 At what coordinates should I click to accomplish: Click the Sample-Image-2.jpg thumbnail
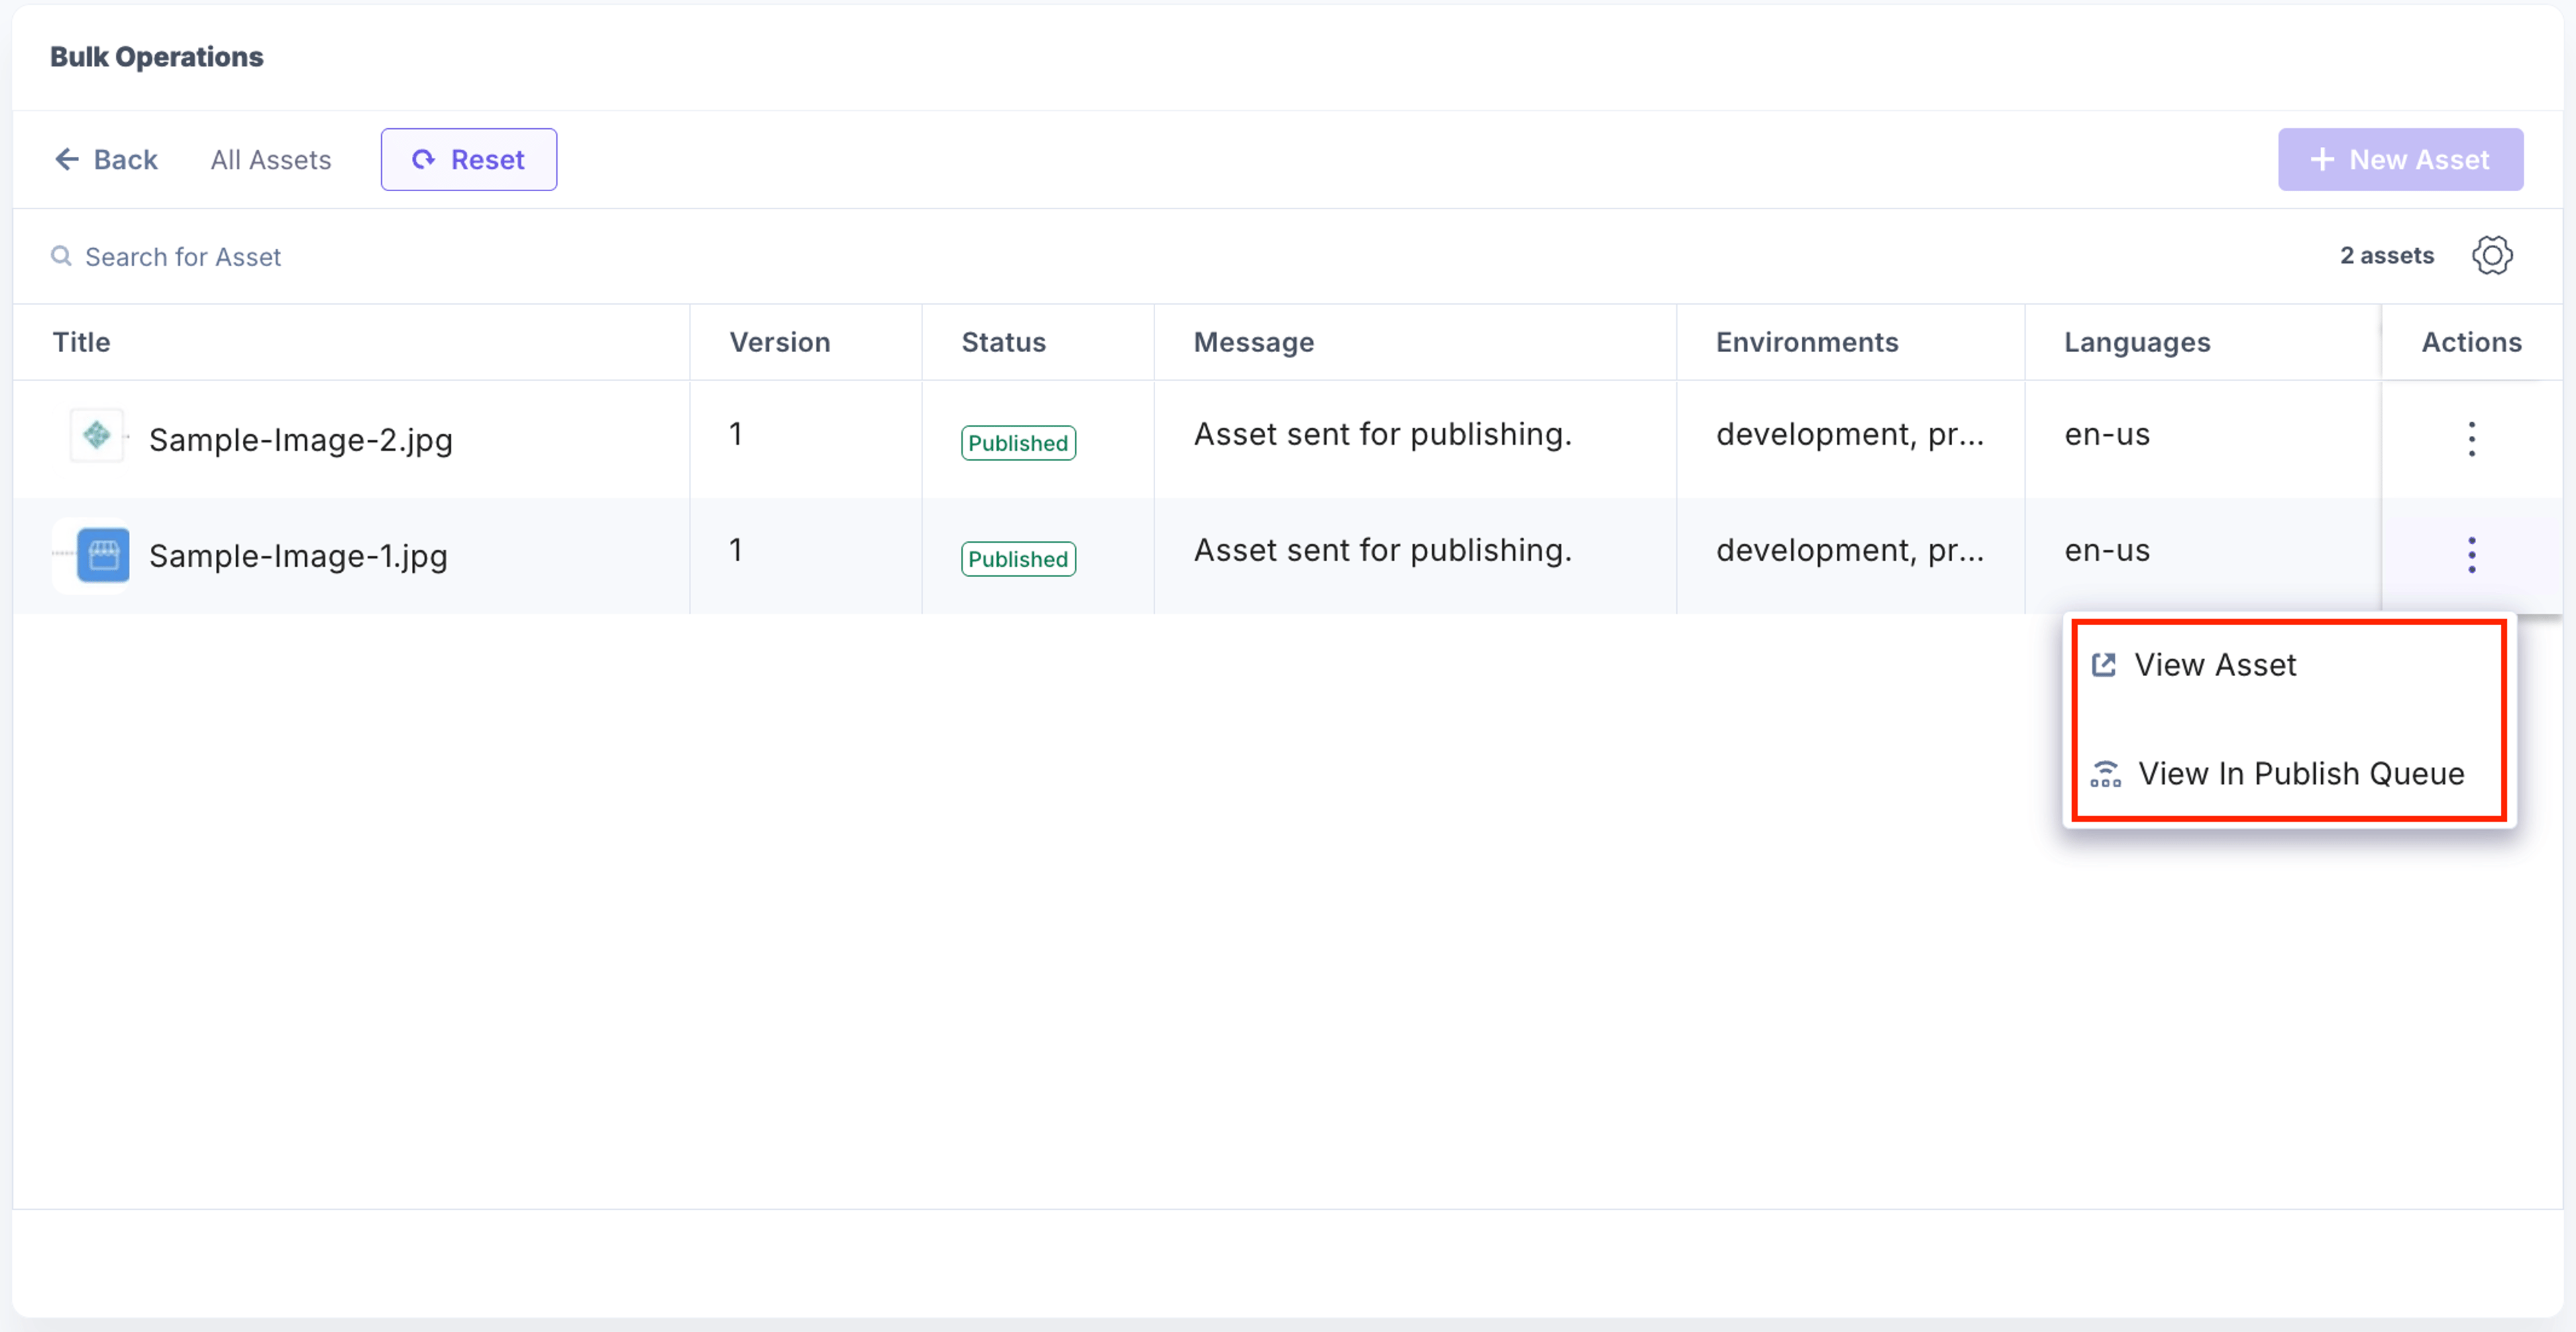click(x=97, y=436)
